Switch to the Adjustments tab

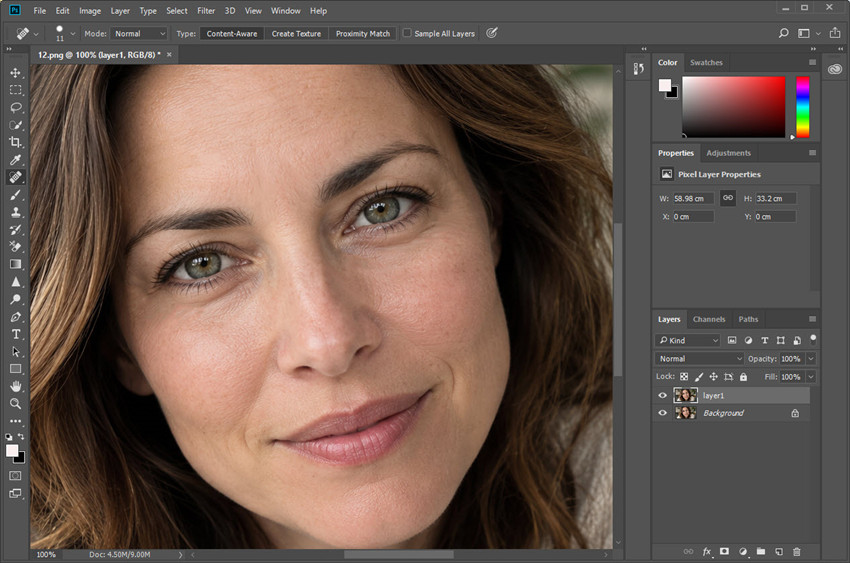click(x=729, y=153)
